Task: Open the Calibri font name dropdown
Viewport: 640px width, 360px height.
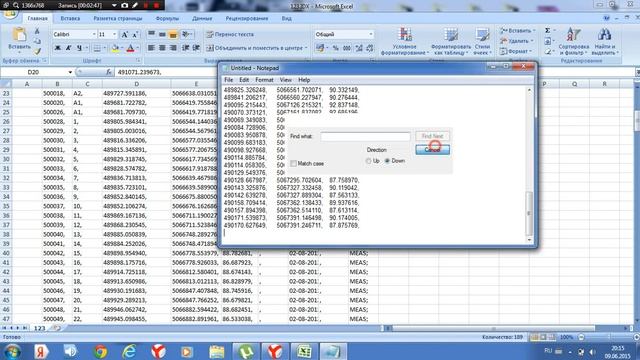Action: click(94, 35)
